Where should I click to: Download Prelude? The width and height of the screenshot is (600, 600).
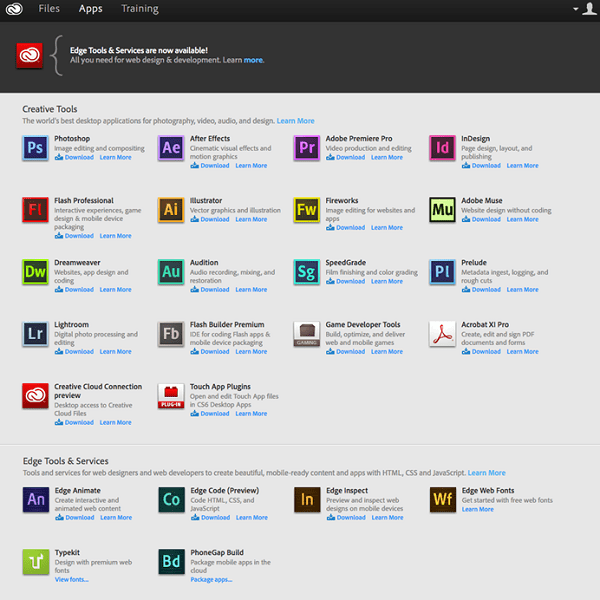[481, 290]
